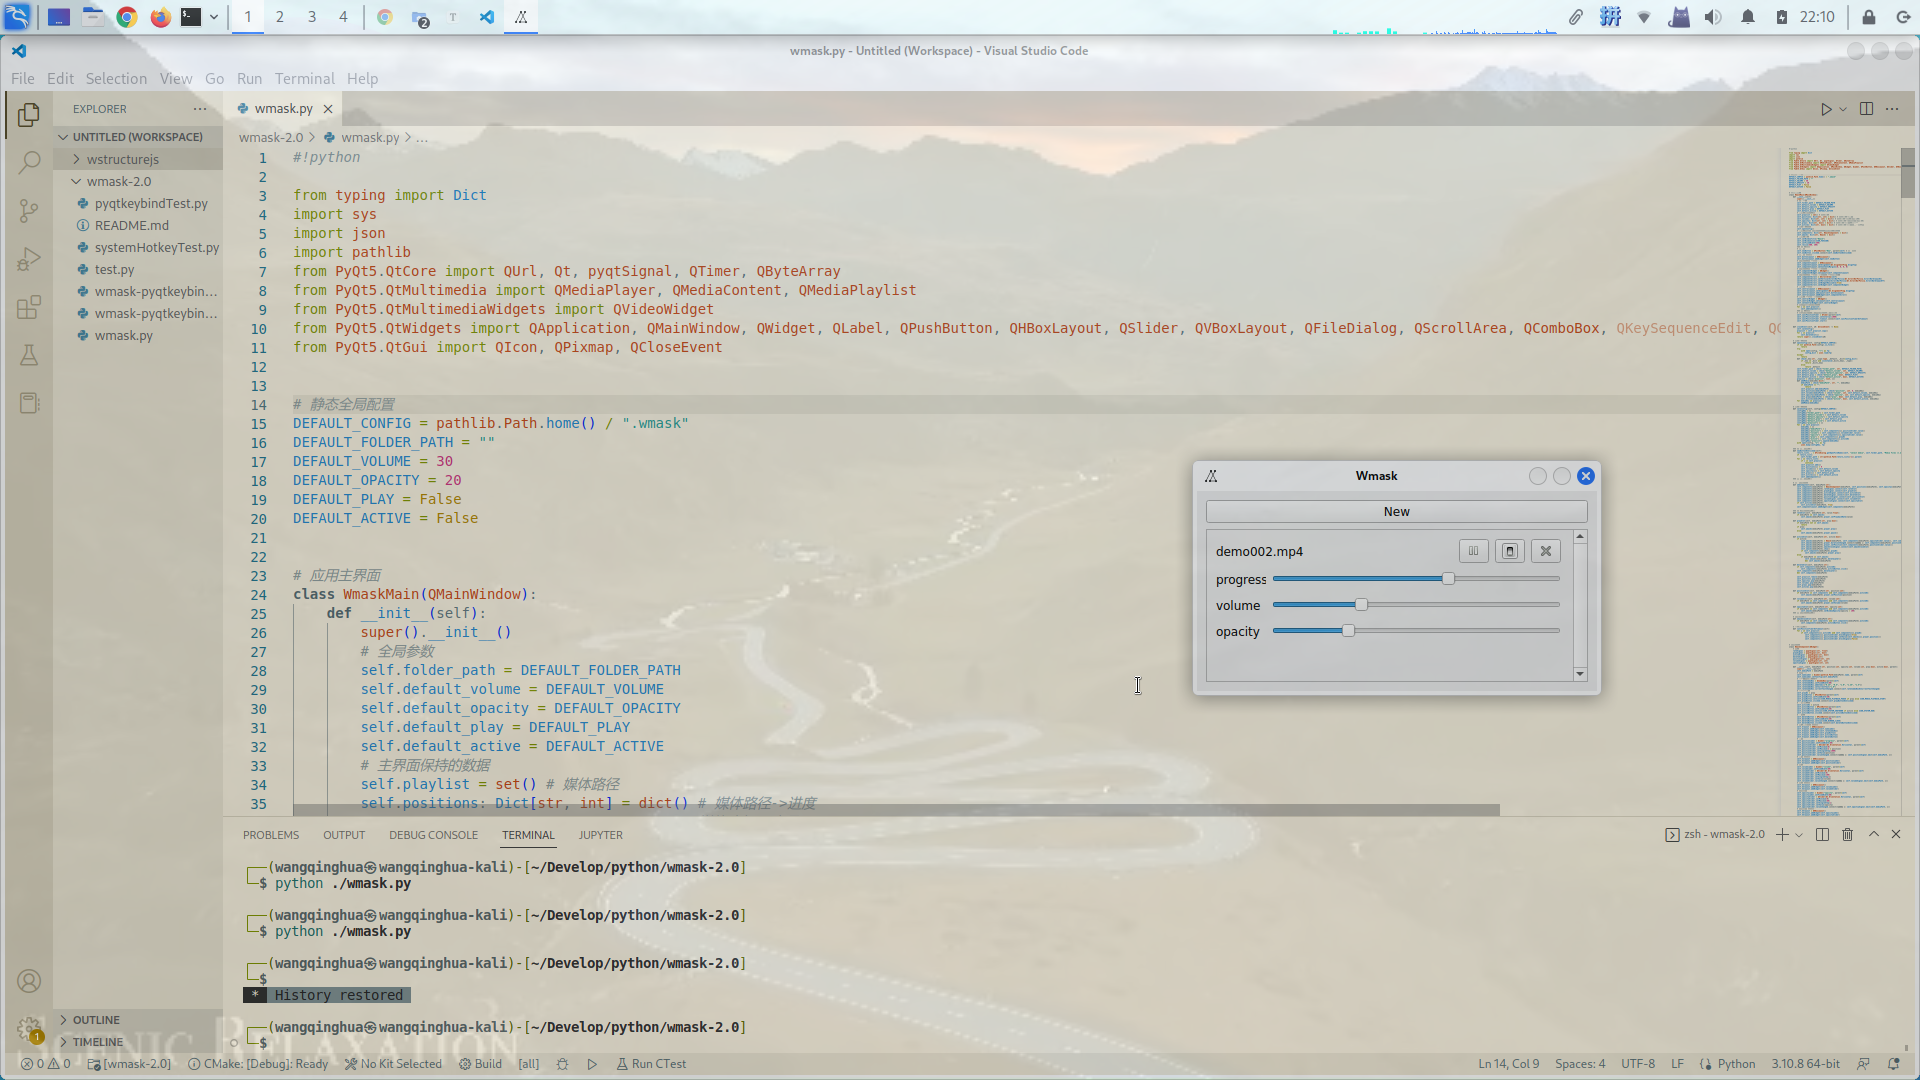Click New button in Wmask window

[x=1396, y=511]
